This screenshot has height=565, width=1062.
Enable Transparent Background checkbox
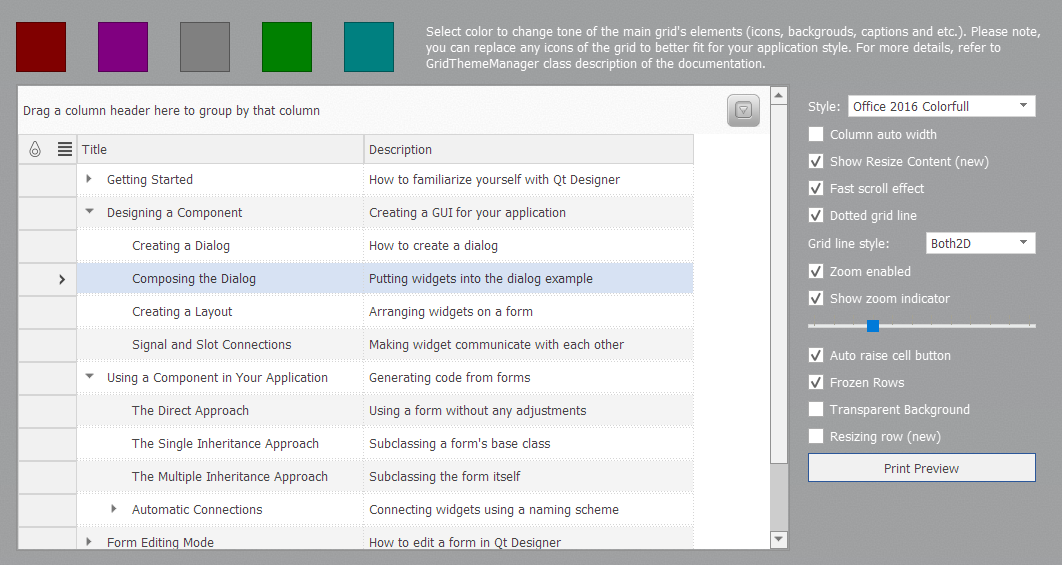point(816,409)
